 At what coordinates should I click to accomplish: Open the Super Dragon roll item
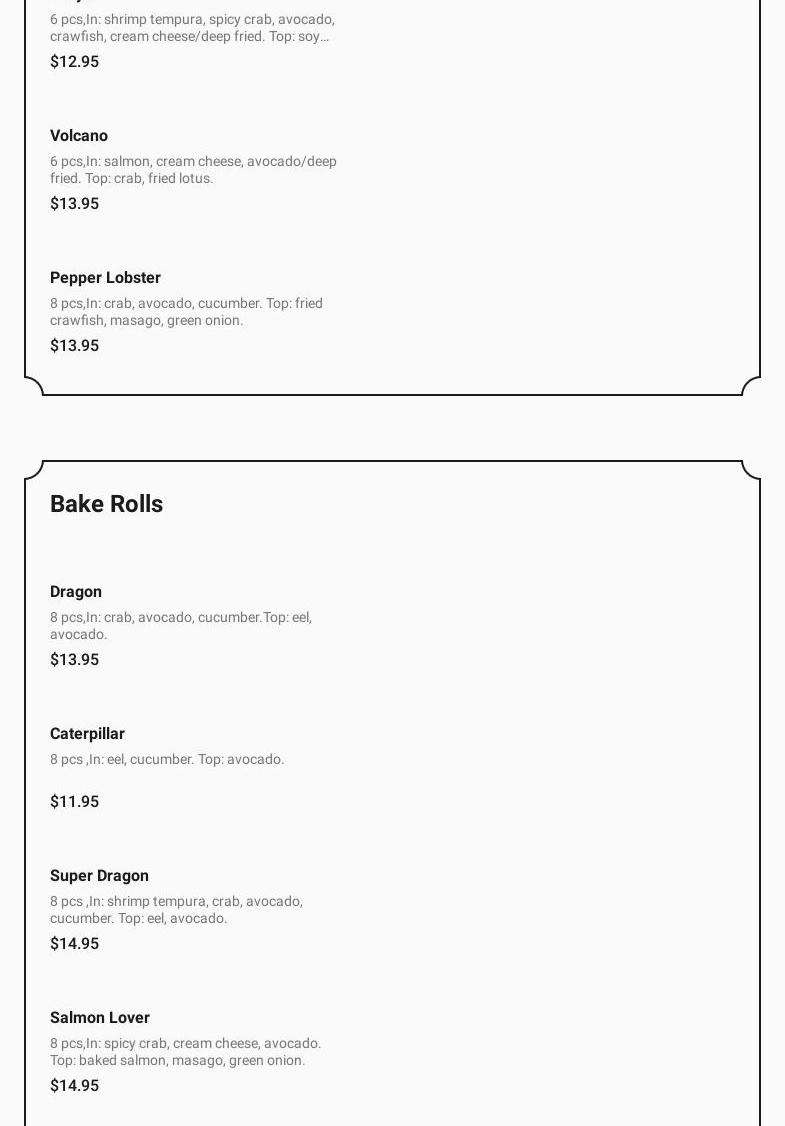(x=99, y=876)
